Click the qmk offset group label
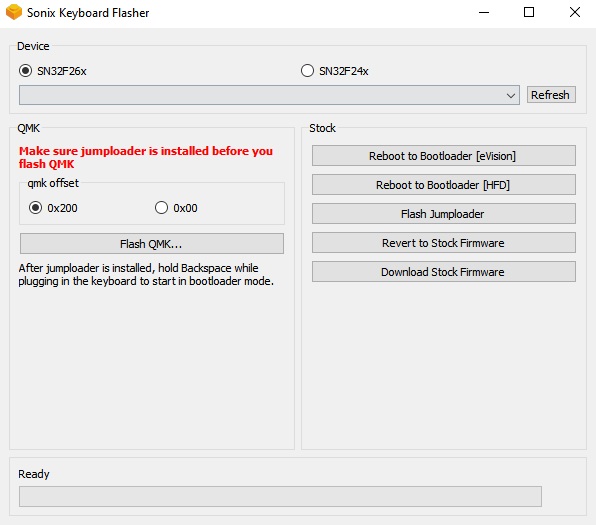The width and height of the screenshot is (596, 525). [53, 183]
